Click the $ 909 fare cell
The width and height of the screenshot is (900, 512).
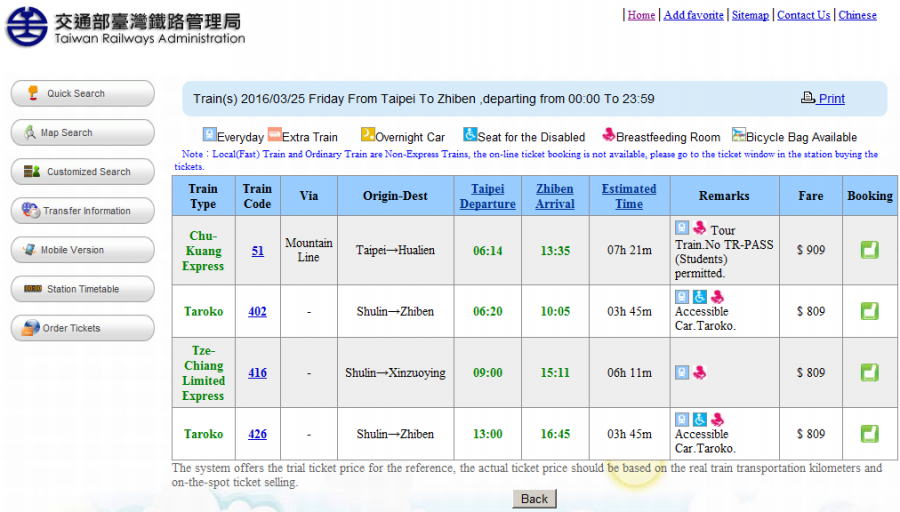click(x=810, y=250)
